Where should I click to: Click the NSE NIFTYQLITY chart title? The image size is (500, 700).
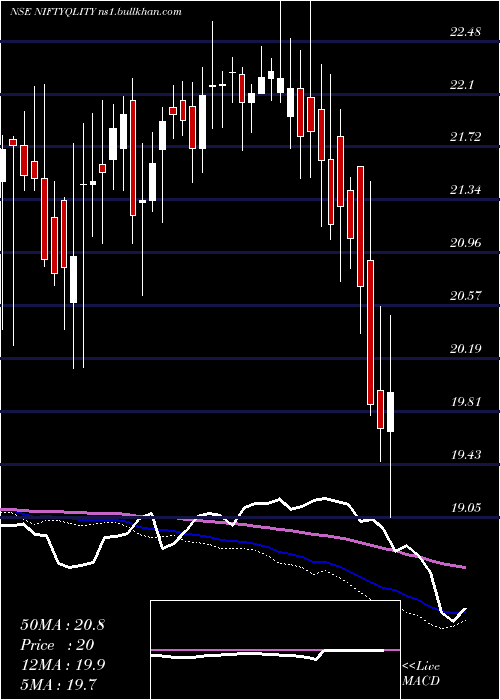coord(96,12)
